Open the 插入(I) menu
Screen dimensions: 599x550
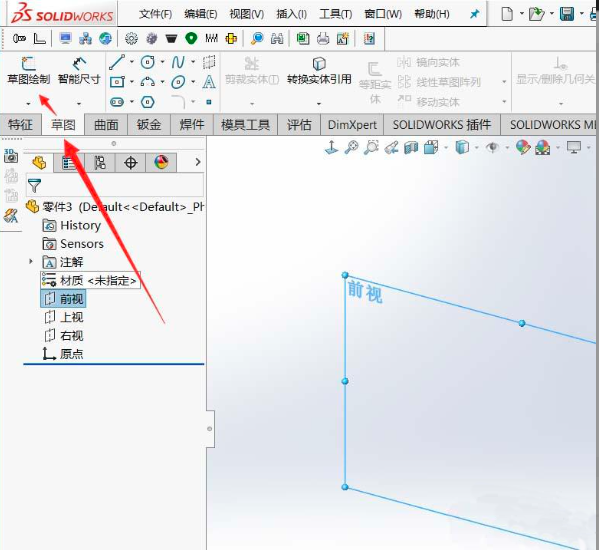tap(291, 14)
